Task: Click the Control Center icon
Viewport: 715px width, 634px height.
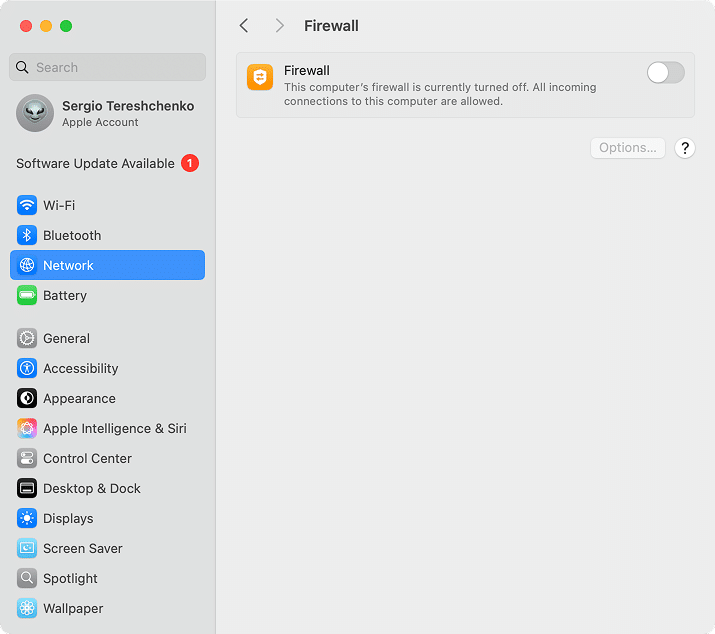Action: pyautogui.click(x=27, y=458)
